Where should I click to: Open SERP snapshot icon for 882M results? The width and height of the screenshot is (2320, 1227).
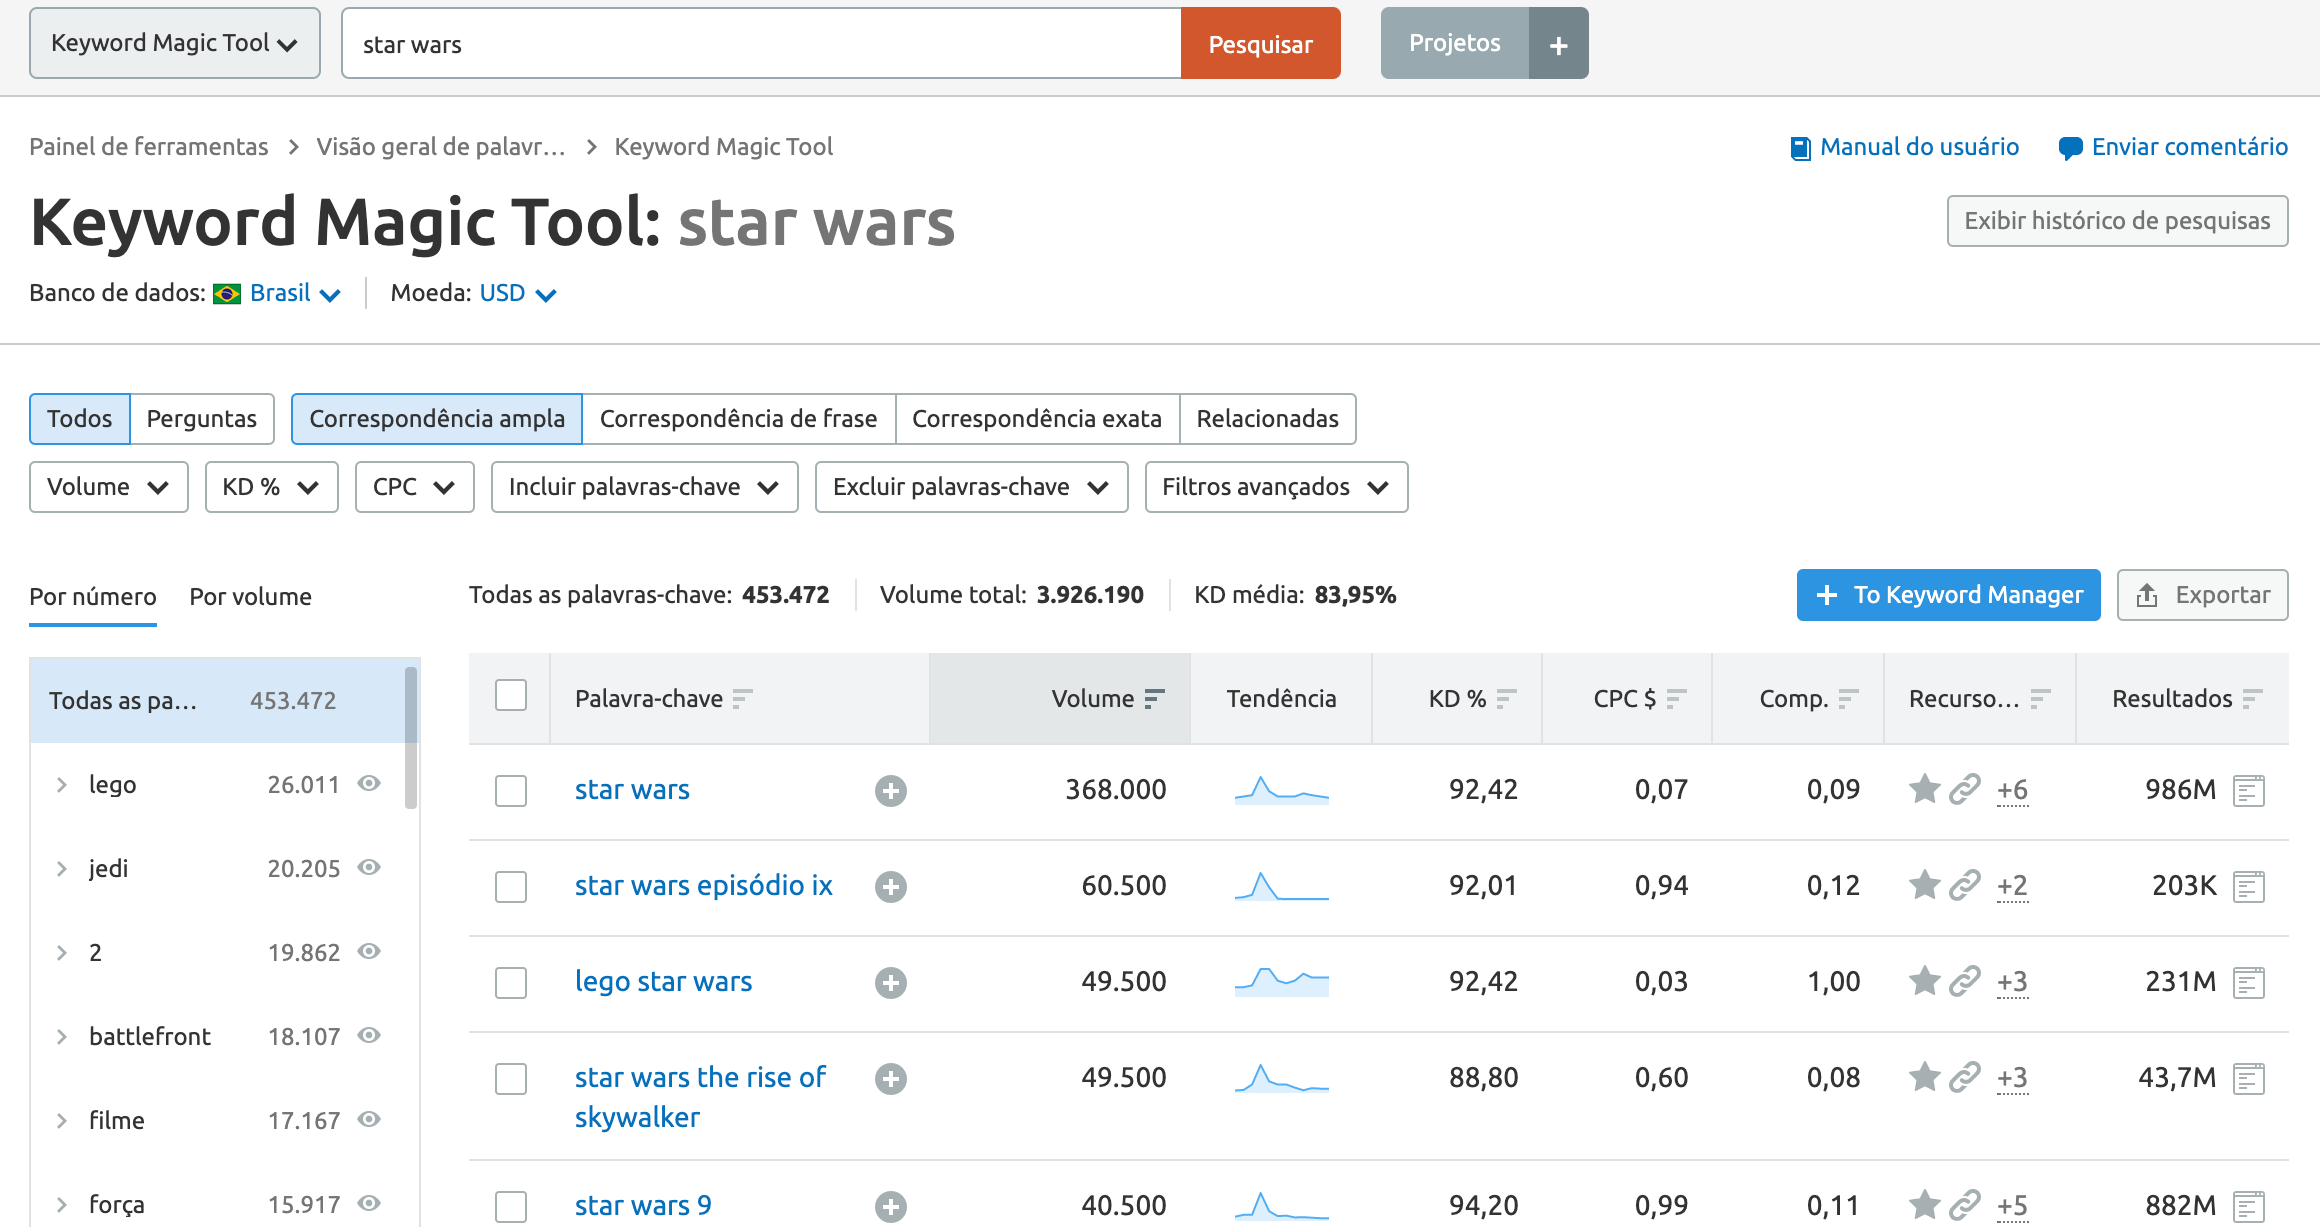[x=2248, y=1207]
